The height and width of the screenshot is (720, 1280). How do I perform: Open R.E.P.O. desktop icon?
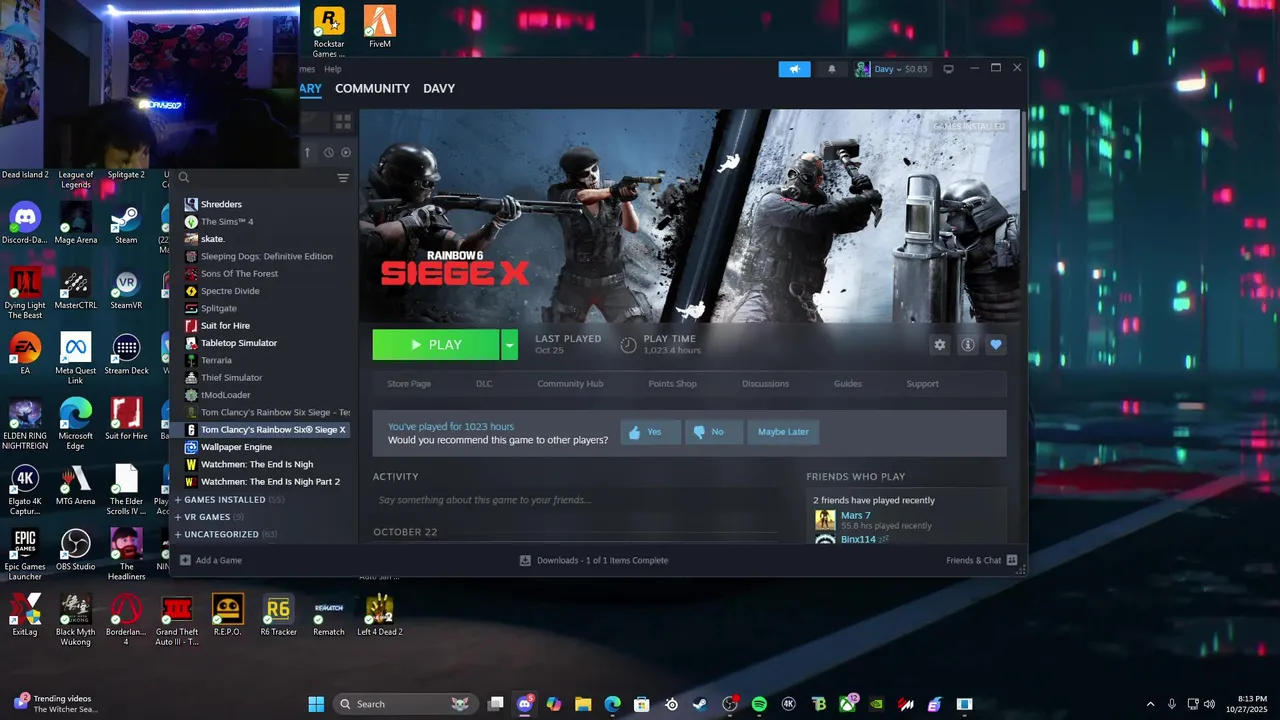tap(227, 615)
